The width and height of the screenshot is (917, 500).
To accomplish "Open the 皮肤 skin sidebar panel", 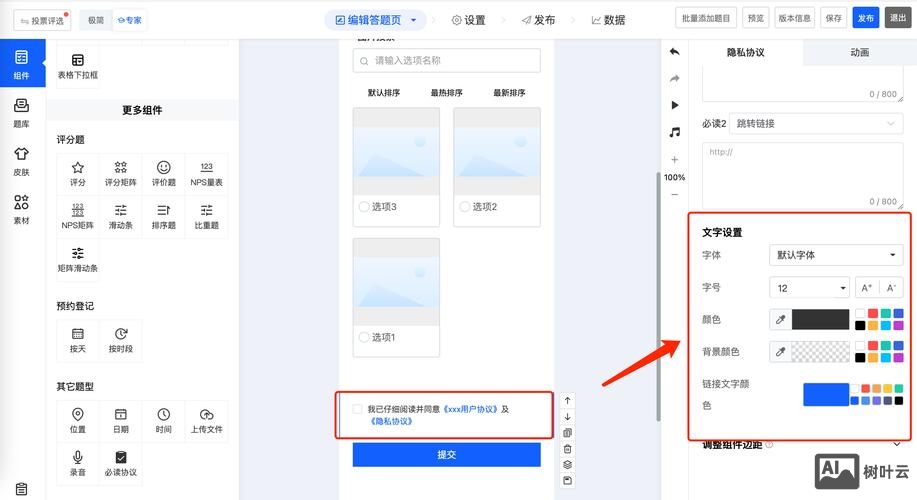I will pos(22,161).
